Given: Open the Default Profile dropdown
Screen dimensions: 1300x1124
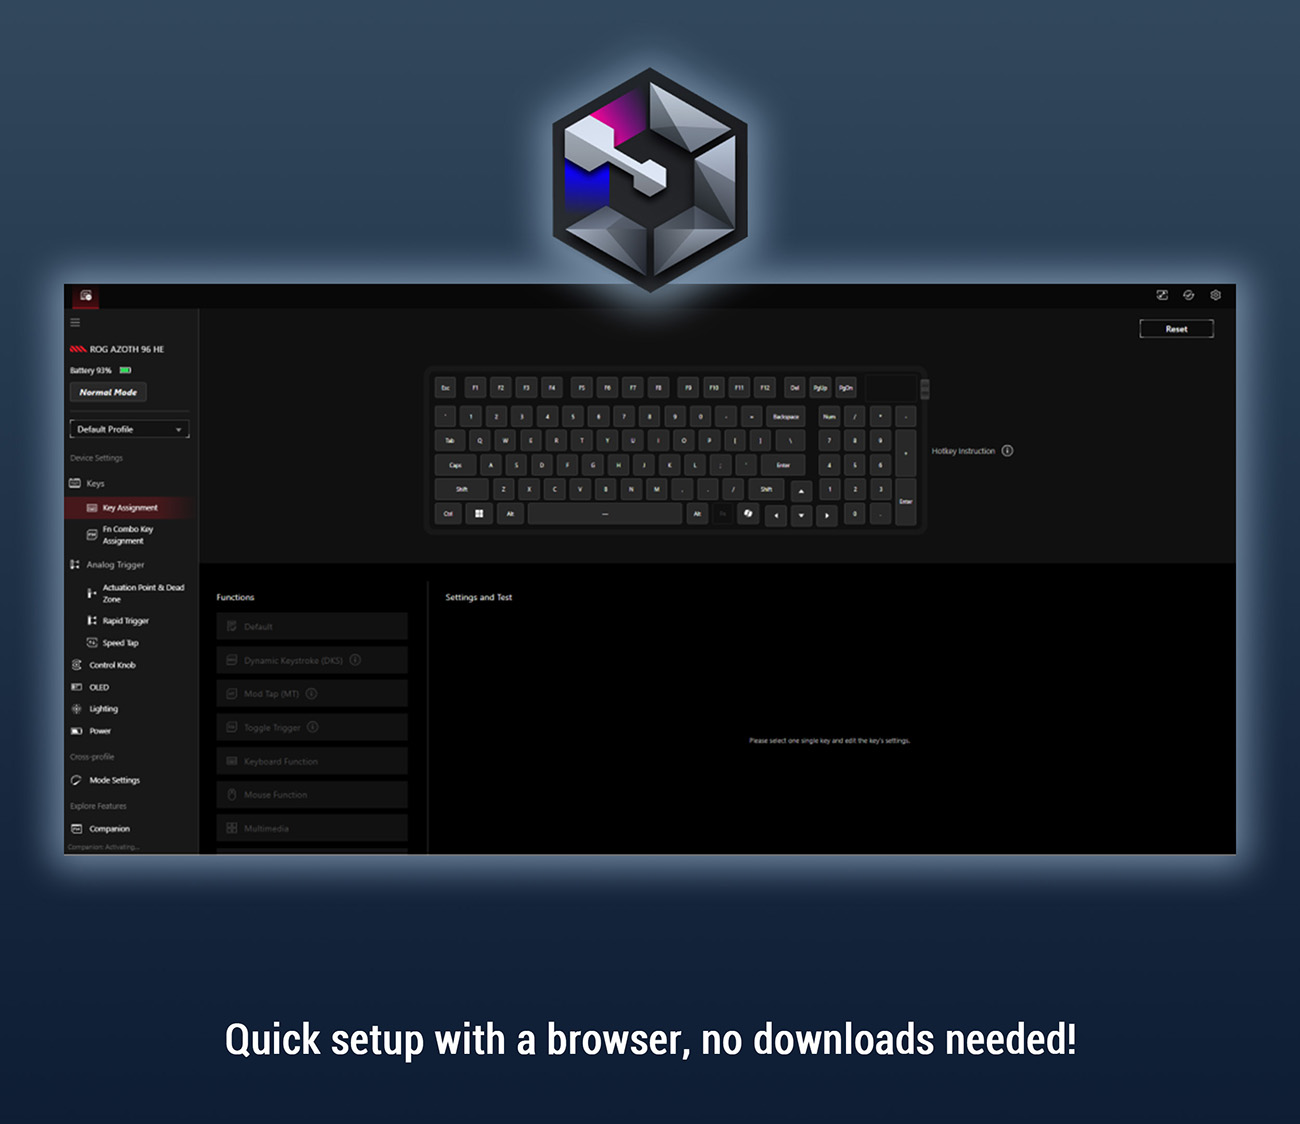Looking at the screenshot, I should point(129,429).
